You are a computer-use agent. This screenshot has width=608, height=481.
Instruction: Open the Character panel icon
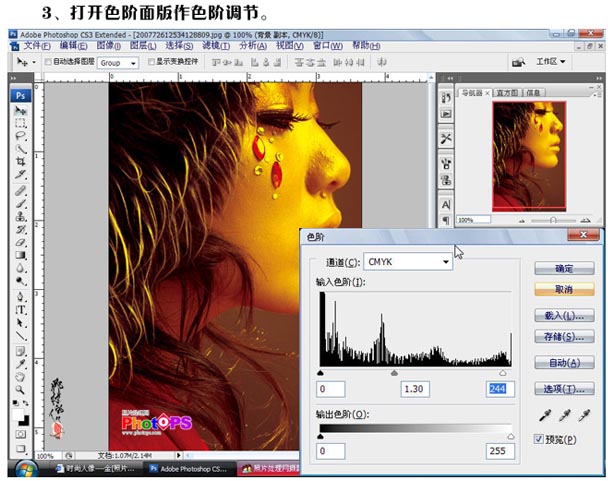coord(446,204)
